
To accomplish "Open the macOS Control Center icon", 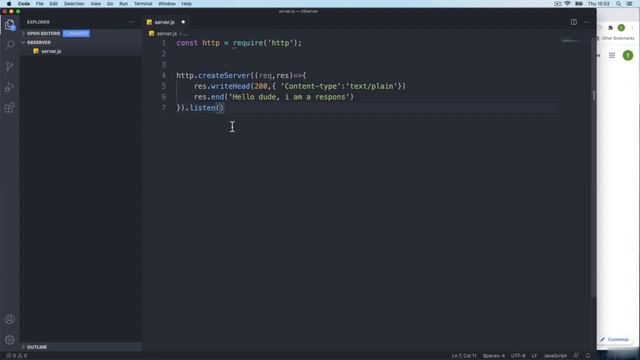I will (629, 4).
